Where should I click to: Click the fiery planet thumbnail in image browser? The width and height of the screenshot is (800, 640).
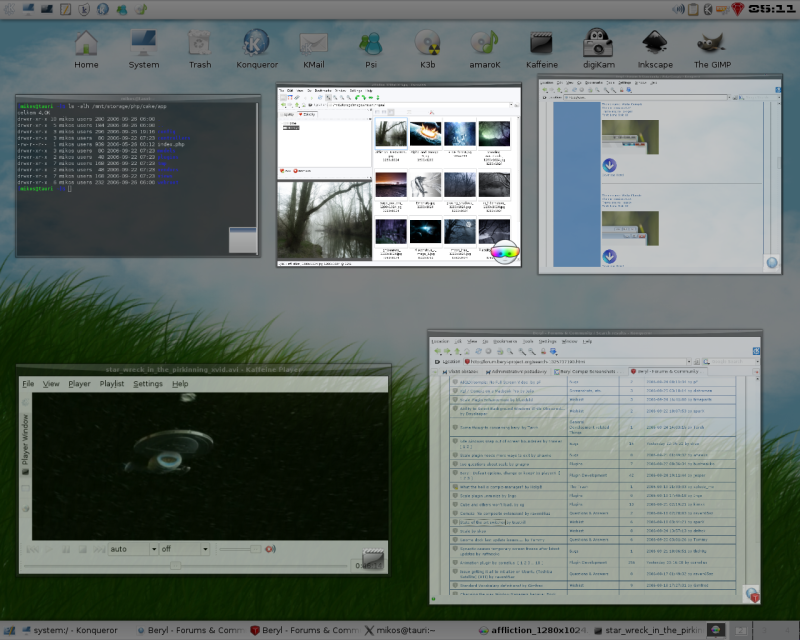(426, 133)
